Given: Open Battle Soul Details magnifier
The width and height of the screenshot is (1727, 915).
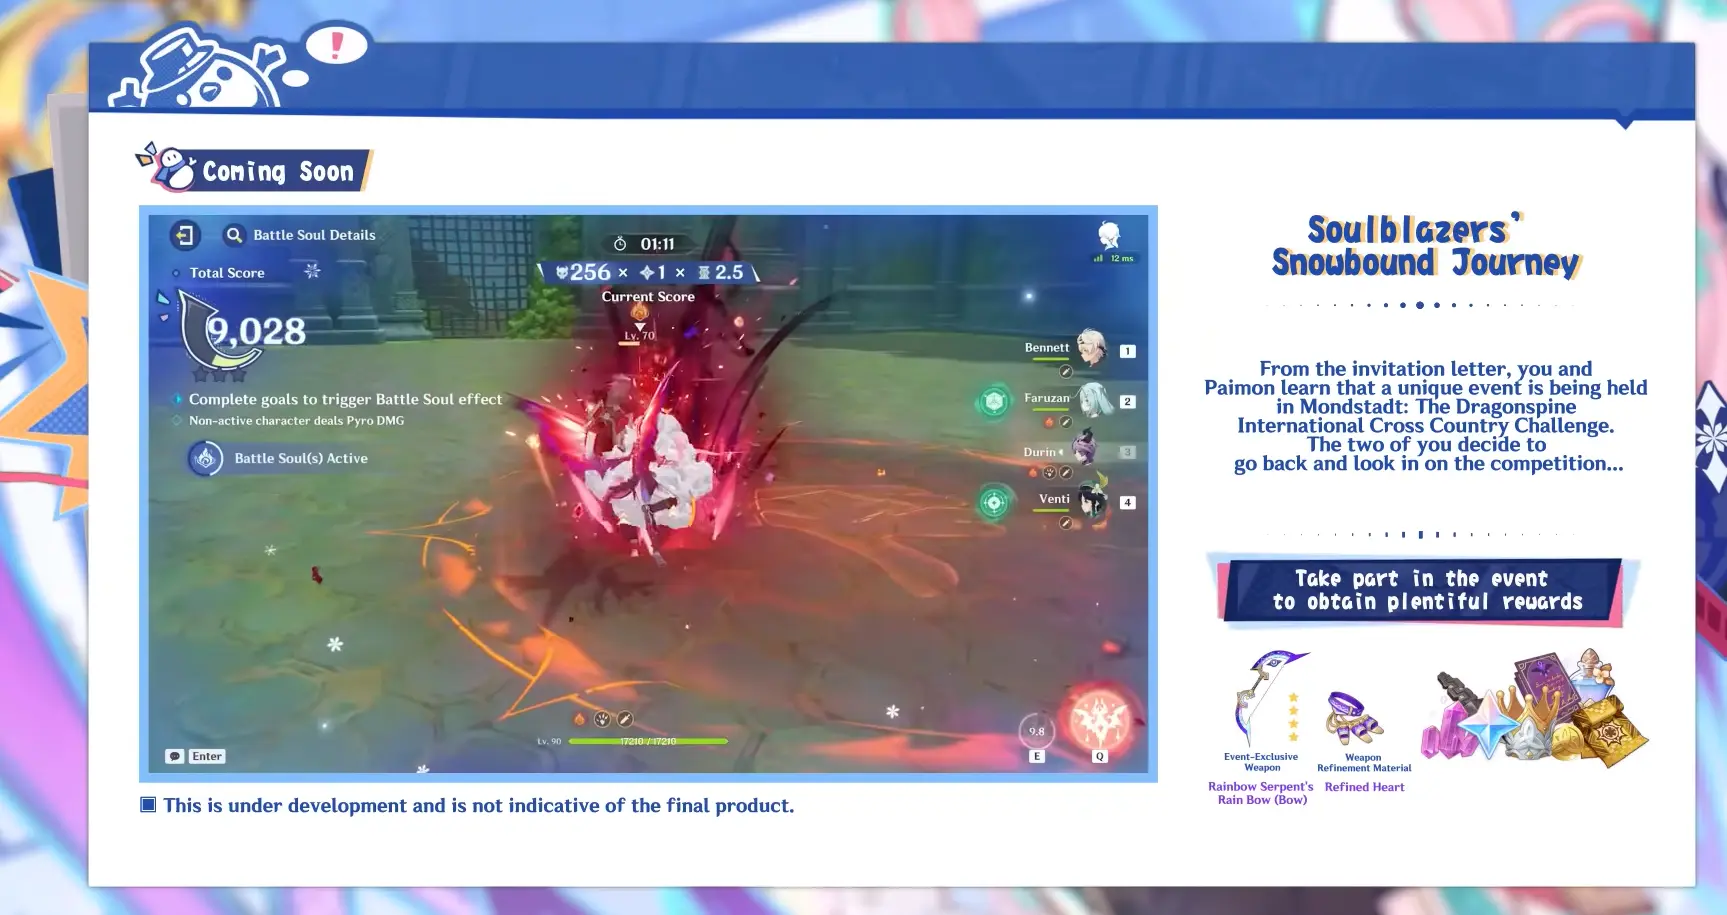Looking at the screenshot, I should coord(234,235).
